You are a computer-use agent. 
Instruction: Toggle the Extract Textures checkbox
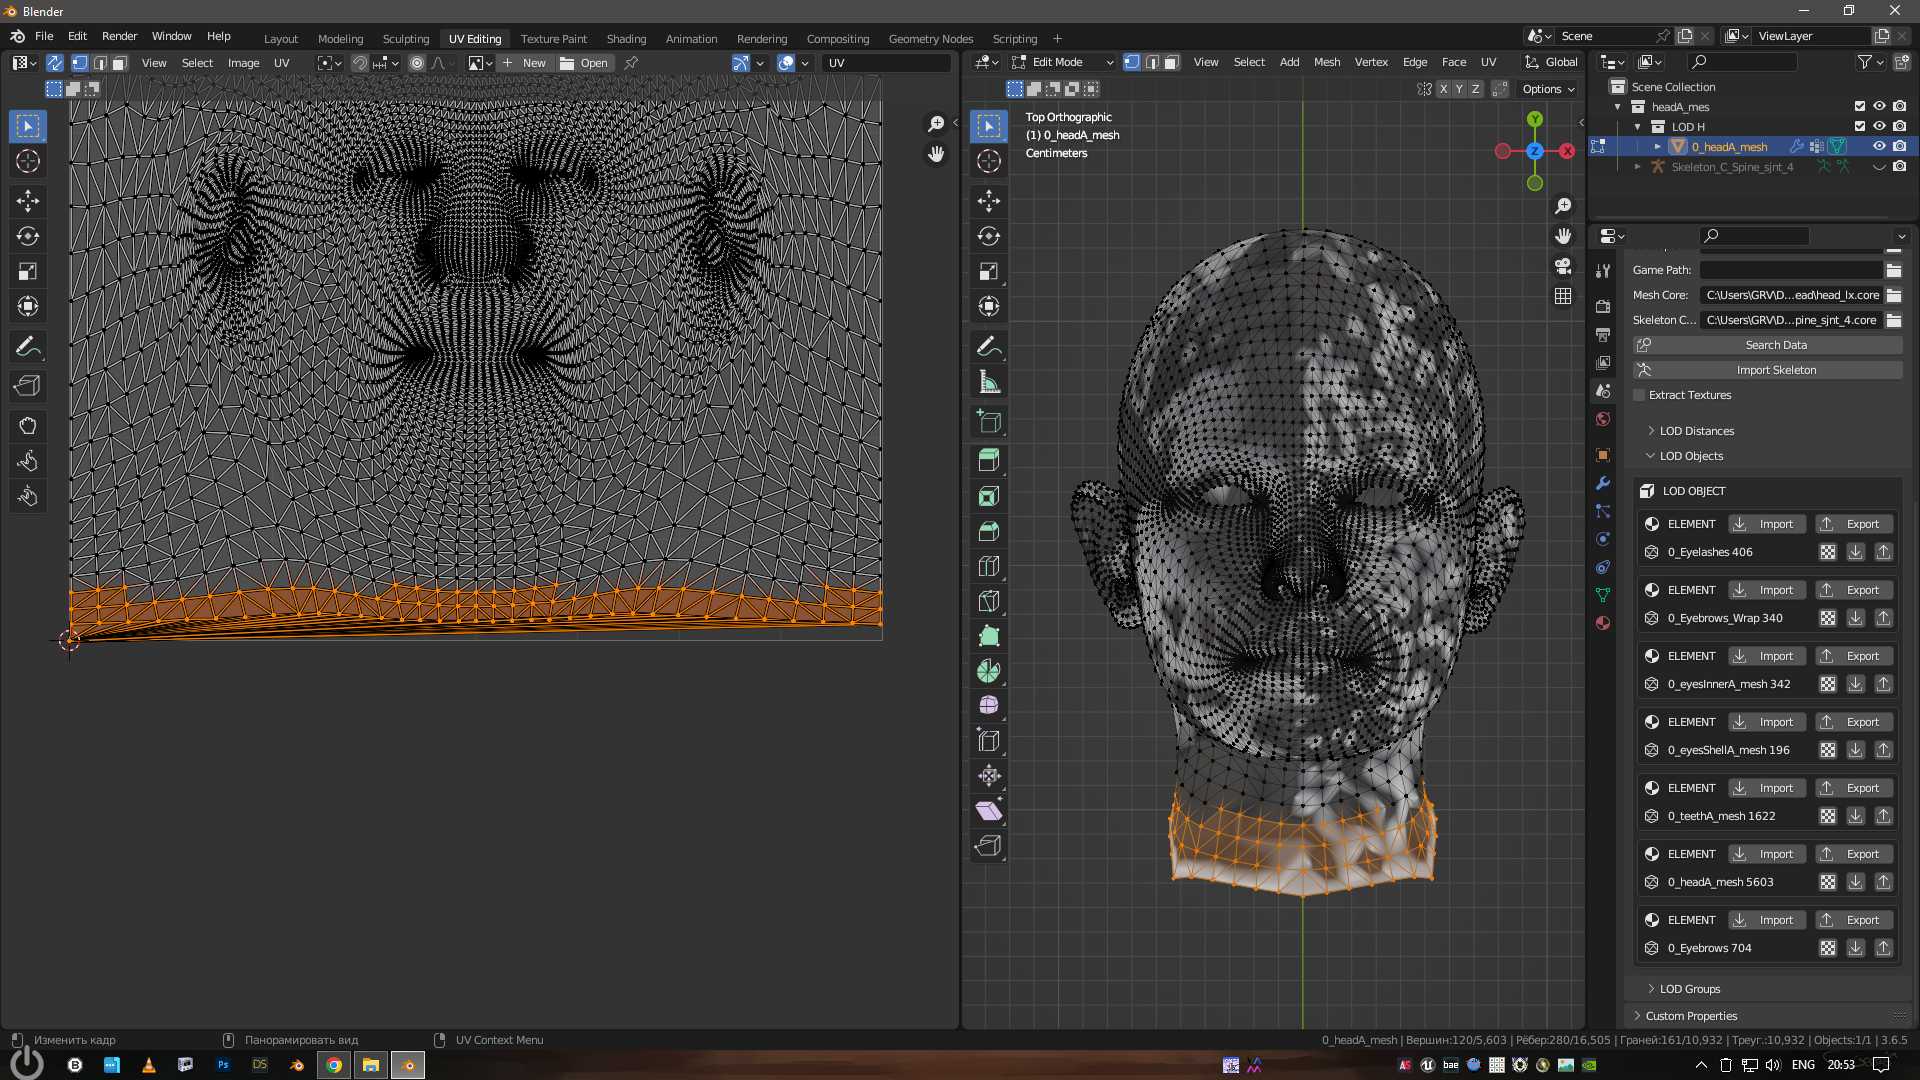tap(1639, 395)
